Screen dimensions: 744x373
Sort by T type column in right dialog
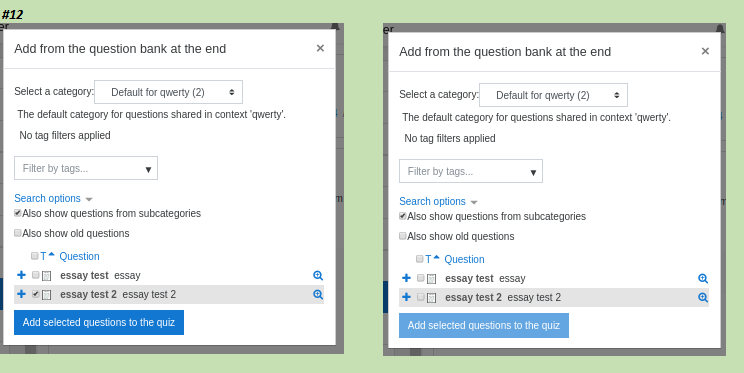coord(428,259)
